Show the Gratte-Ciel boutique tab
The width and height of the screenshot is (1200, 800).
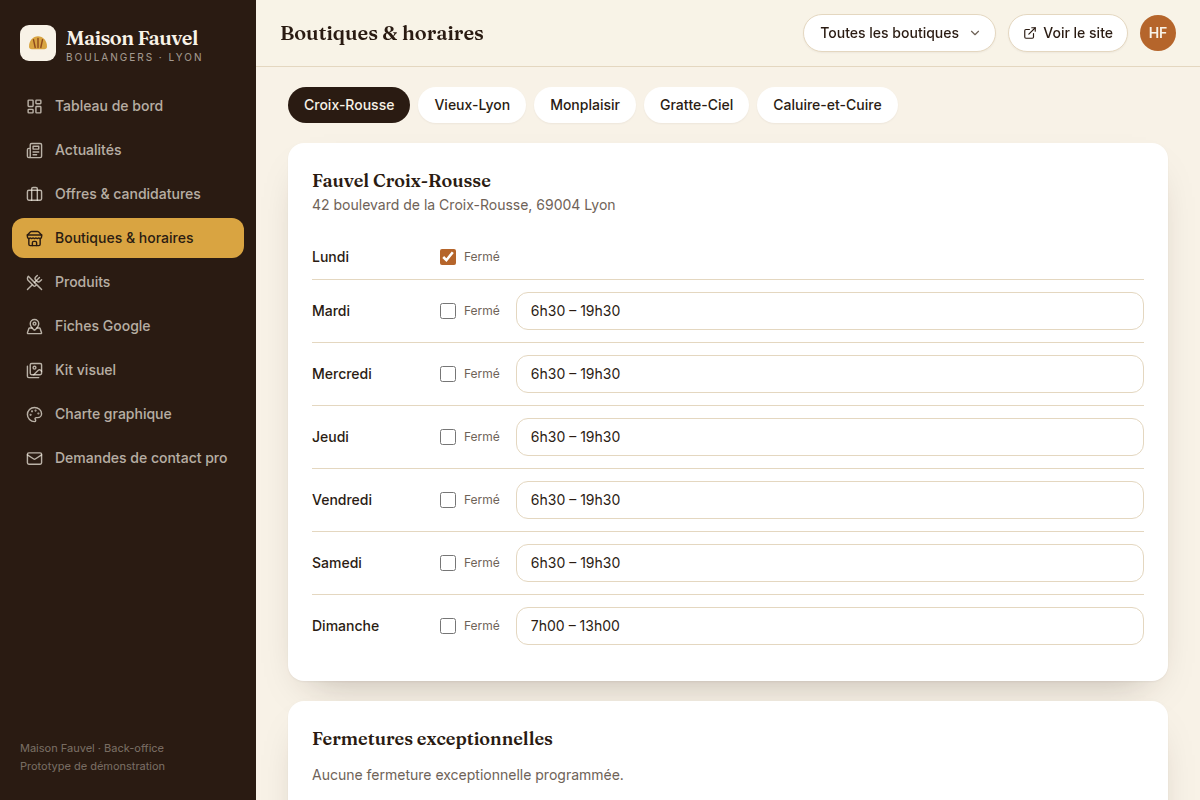[x=696, y=105]
